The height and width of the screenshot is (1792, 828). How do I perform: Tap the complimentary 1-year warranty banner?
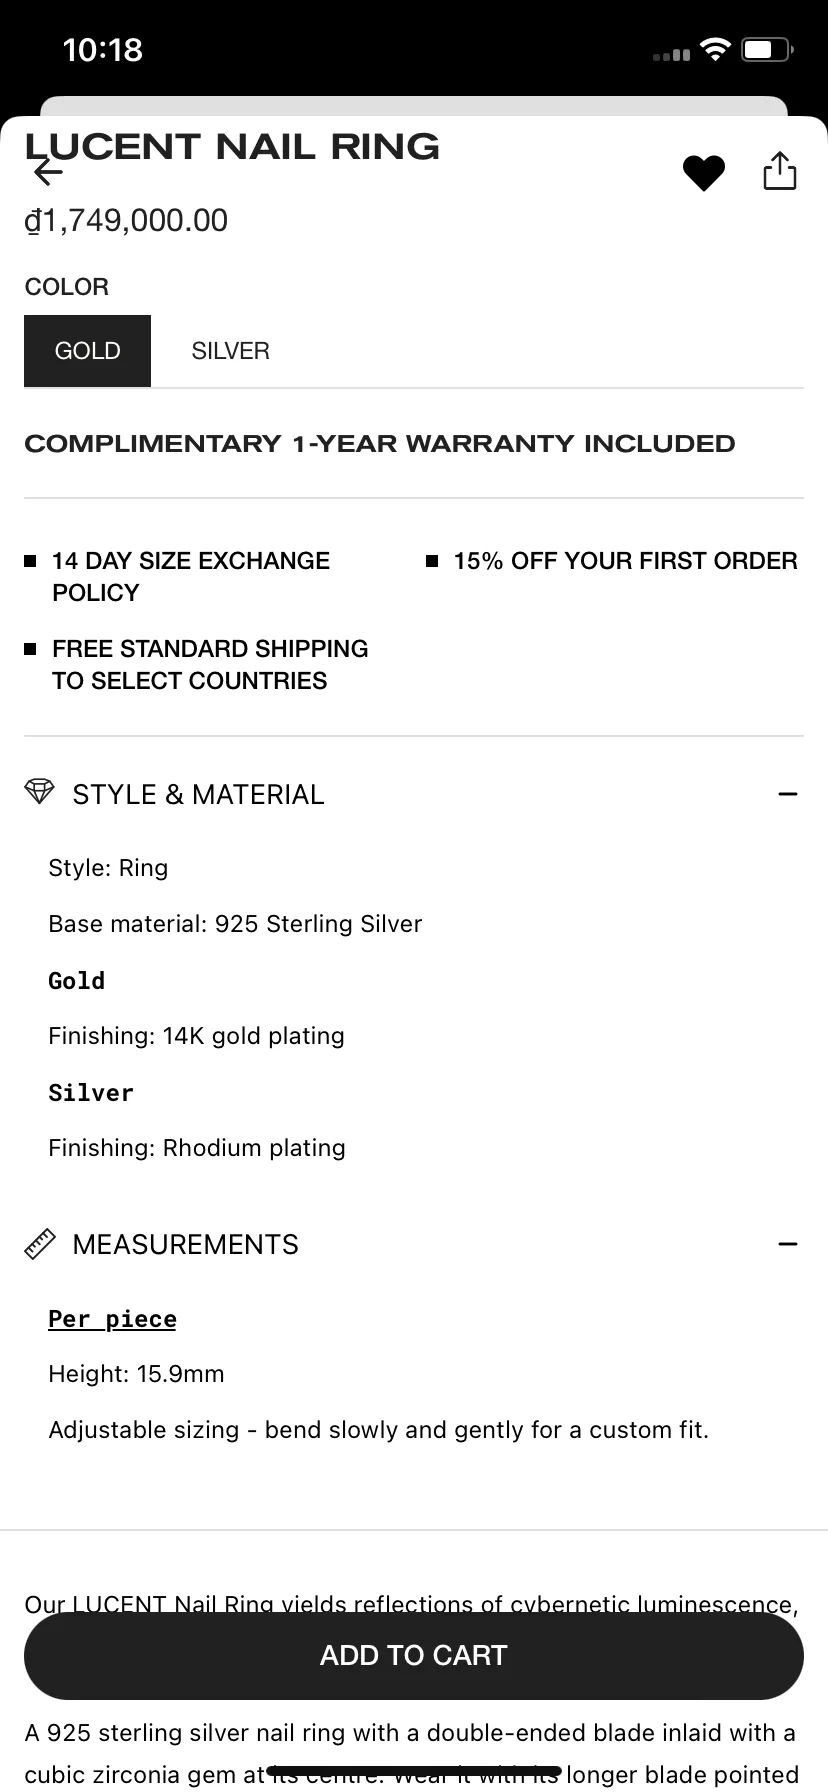(380, 443)
